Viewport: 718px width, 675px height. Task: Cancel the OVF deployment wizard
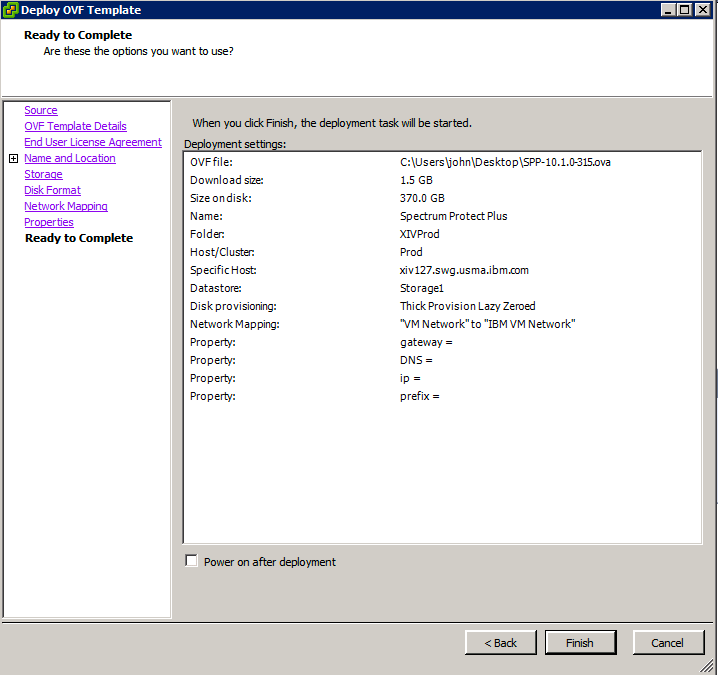tap(668, 642)
